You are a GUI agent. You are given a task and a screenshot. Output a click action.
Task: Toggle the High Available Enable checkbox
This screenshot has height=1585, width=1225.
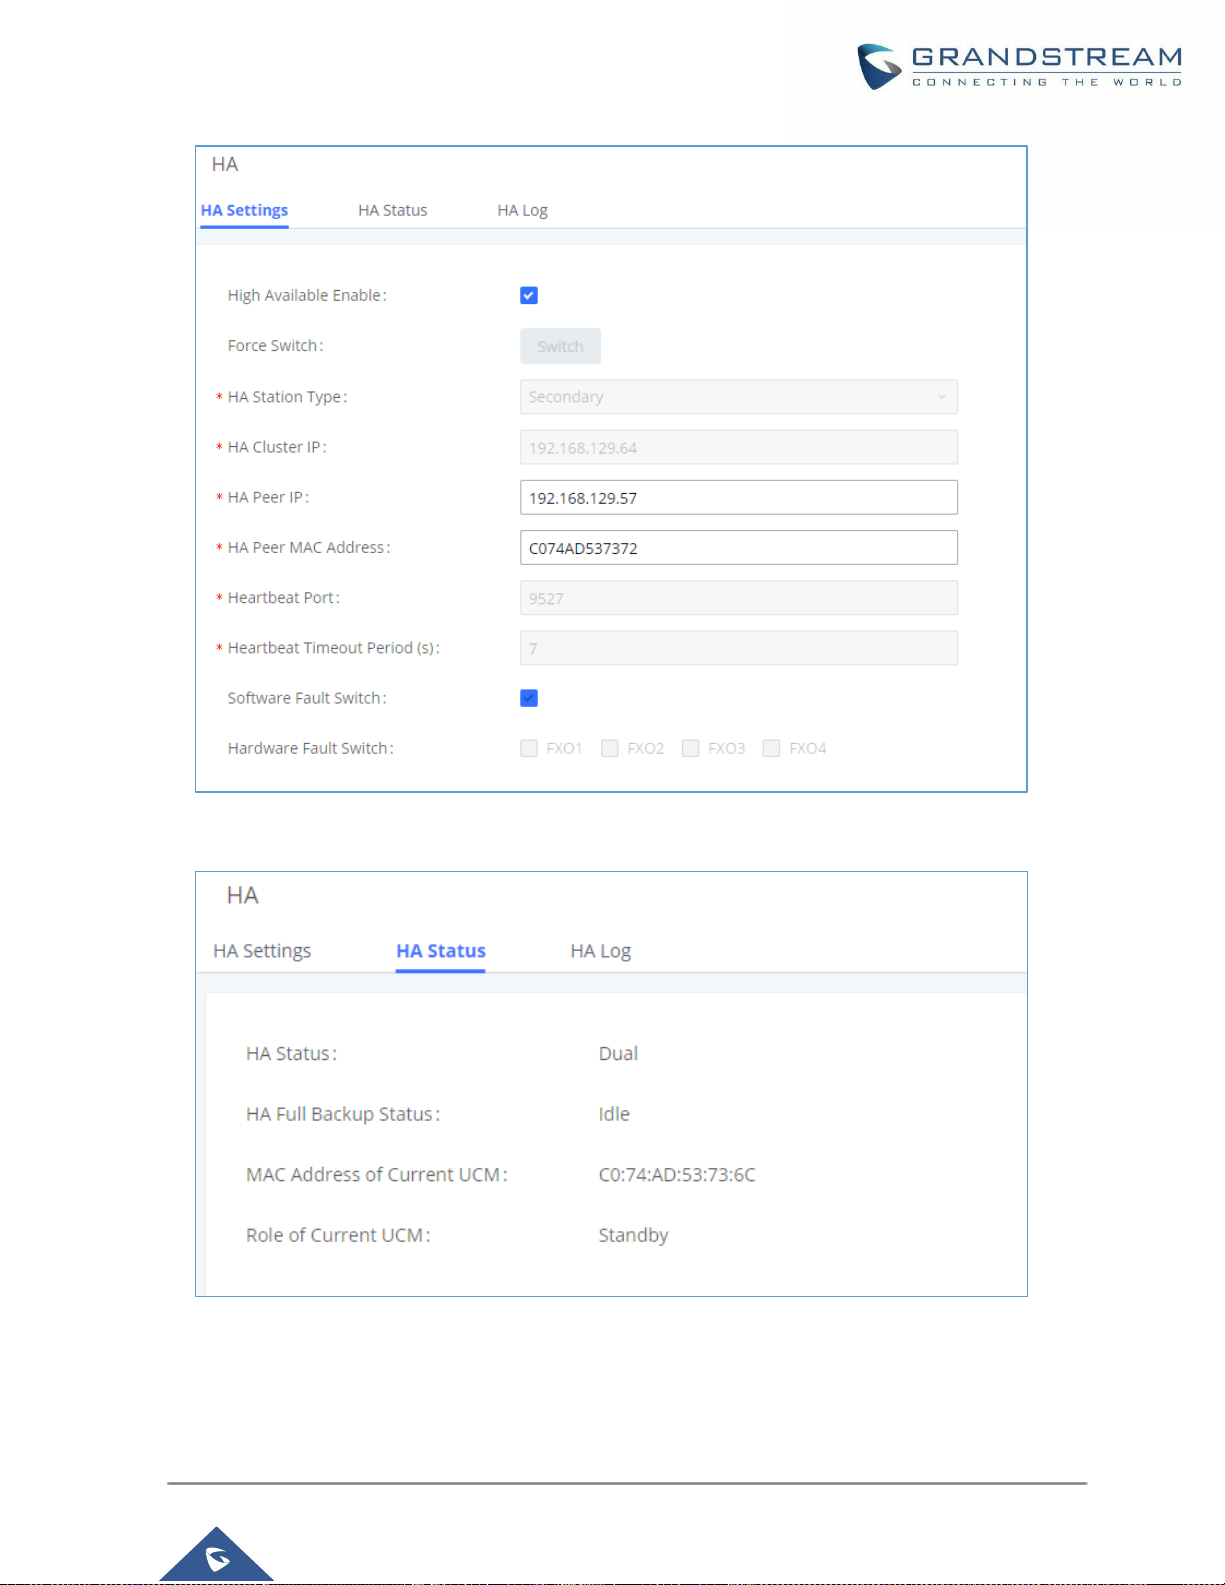[x=529, y=295]
